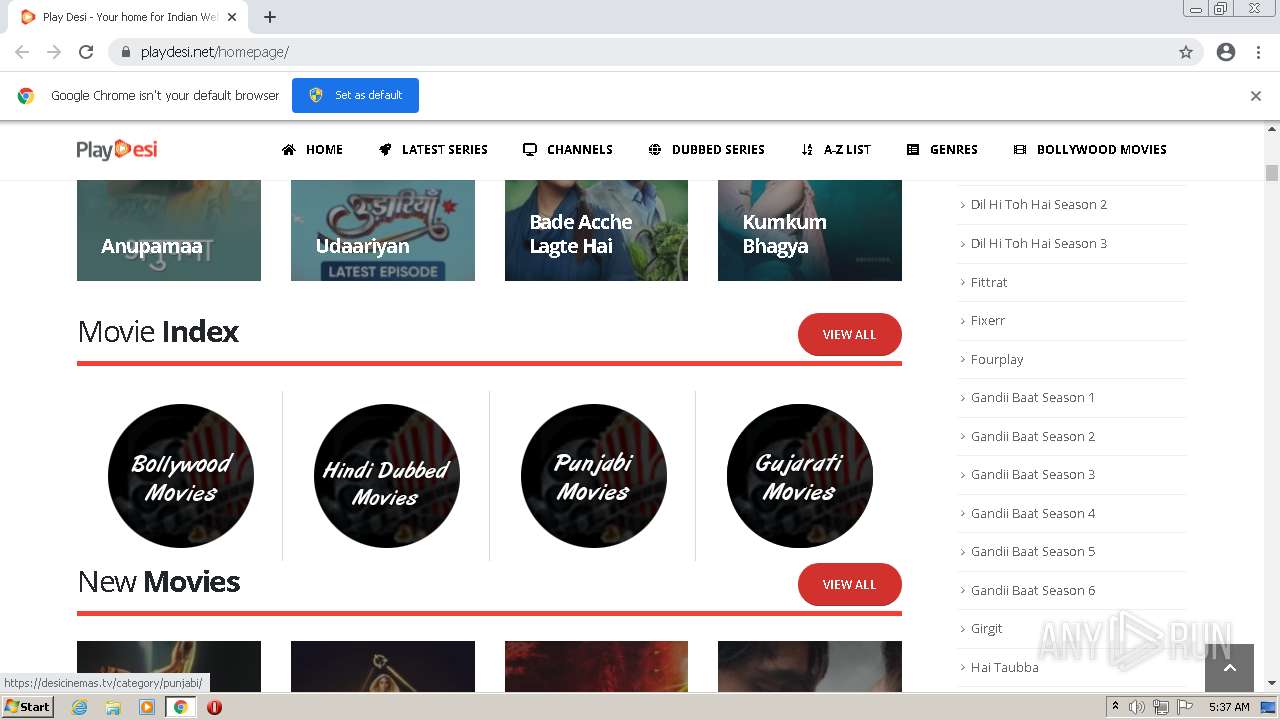The width and height of the screenshot is (1280, 720).
Task: Click the PlayDesi logo
Action: (x=117, y=149)
